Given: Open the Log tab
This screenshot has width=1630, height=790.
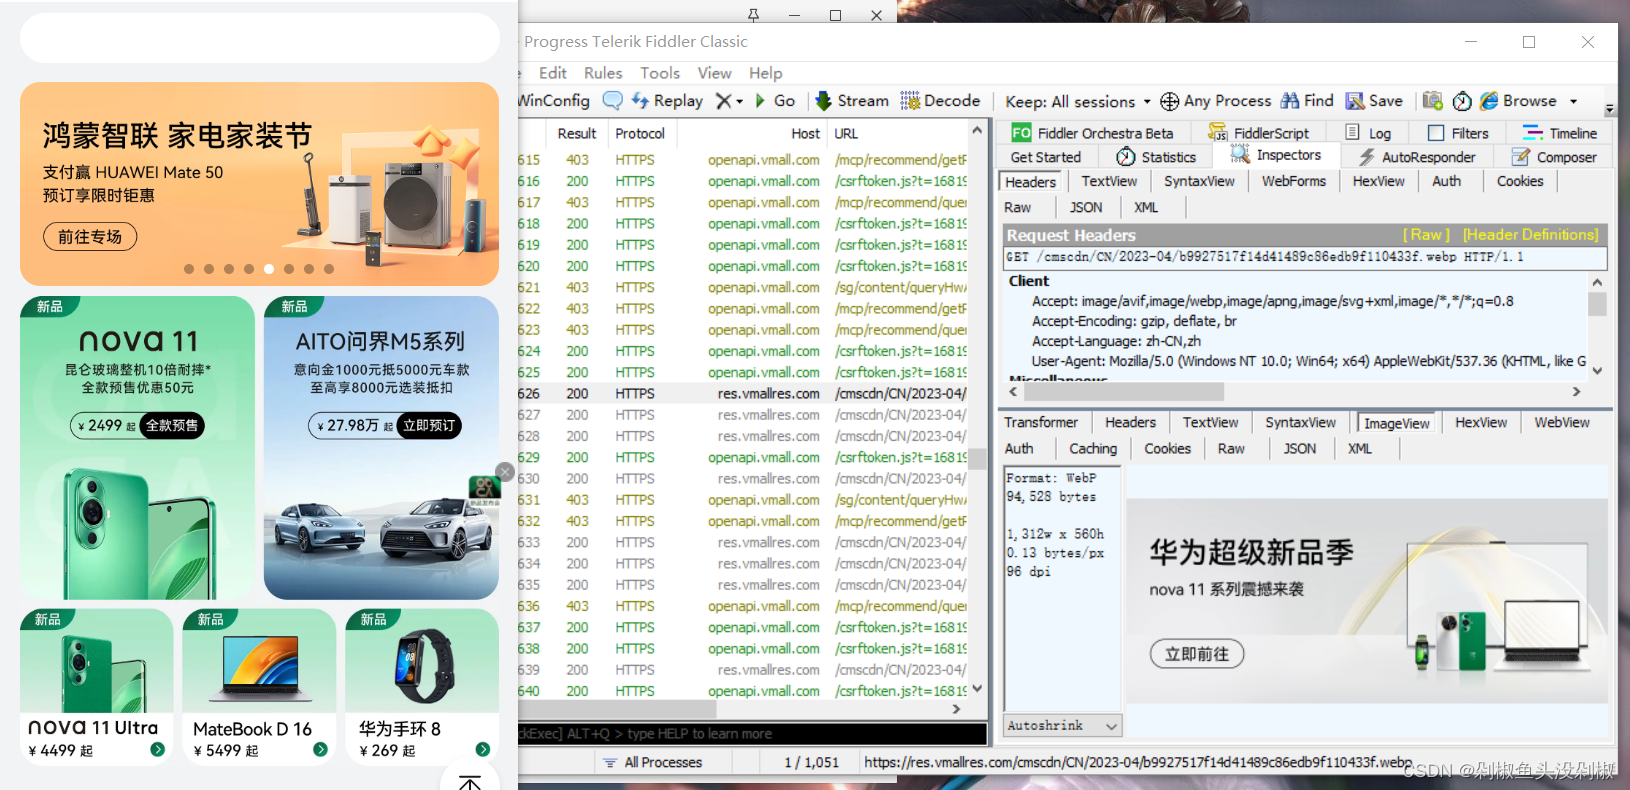Looking at the screenshot, I should (1368, 133).
